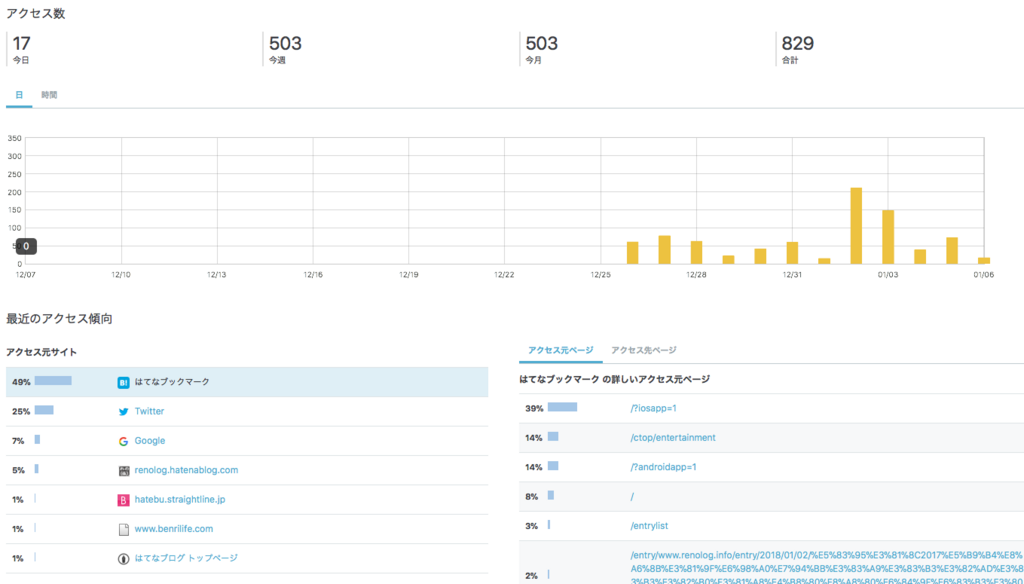The width and height of the screenshot is (1024, 584).
Task: Click the 49% progress bar for Hatena Bookmark
Action: pyautogui.click(x=53, y=381)
